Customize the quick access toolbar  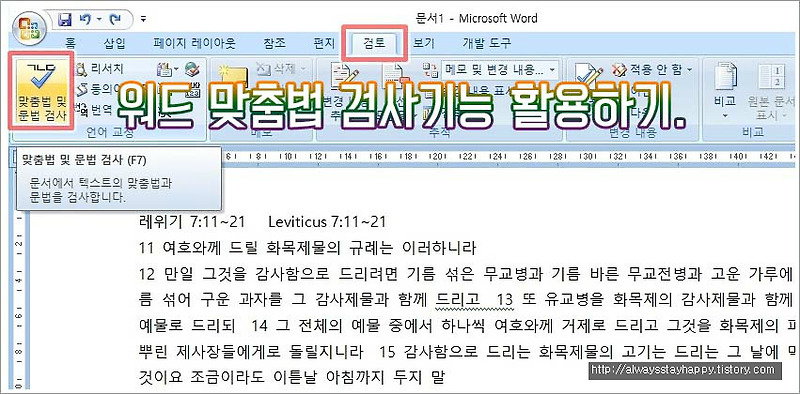(x=143, y=20)
